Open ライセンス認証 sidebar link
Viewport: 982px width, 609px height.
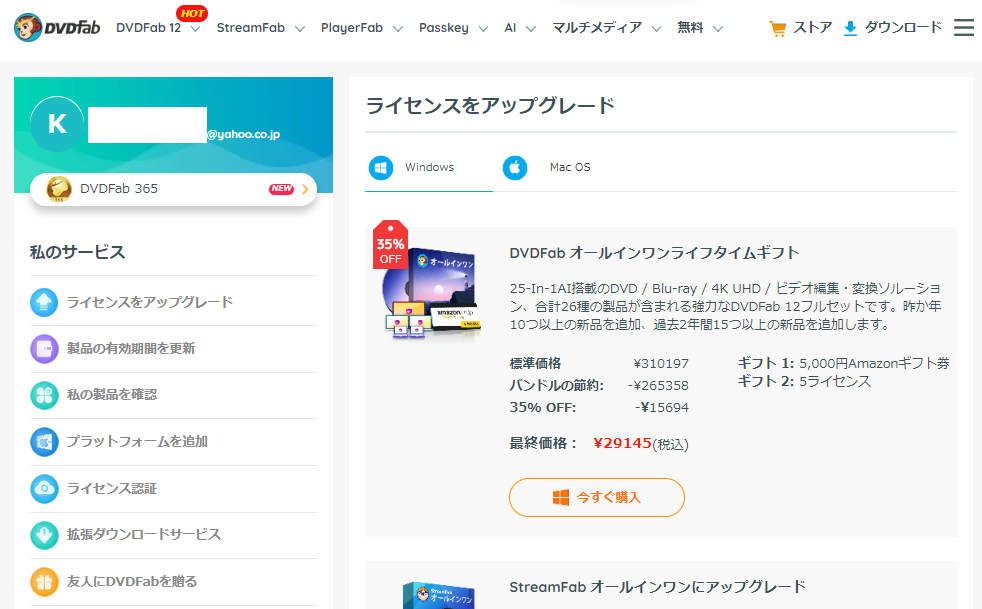pos(111,488)
